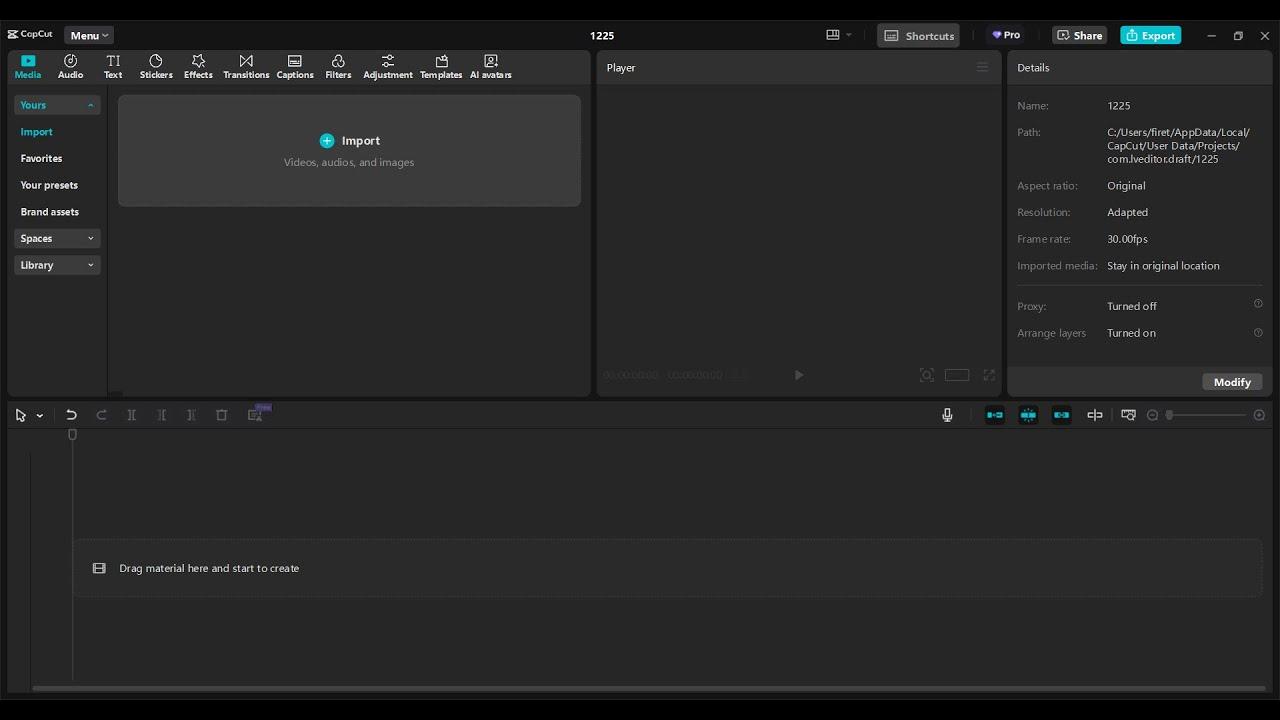This screenshot has height=720, width=1280.
Task: Open the AI avatars panel
Action: coord(490,67)
